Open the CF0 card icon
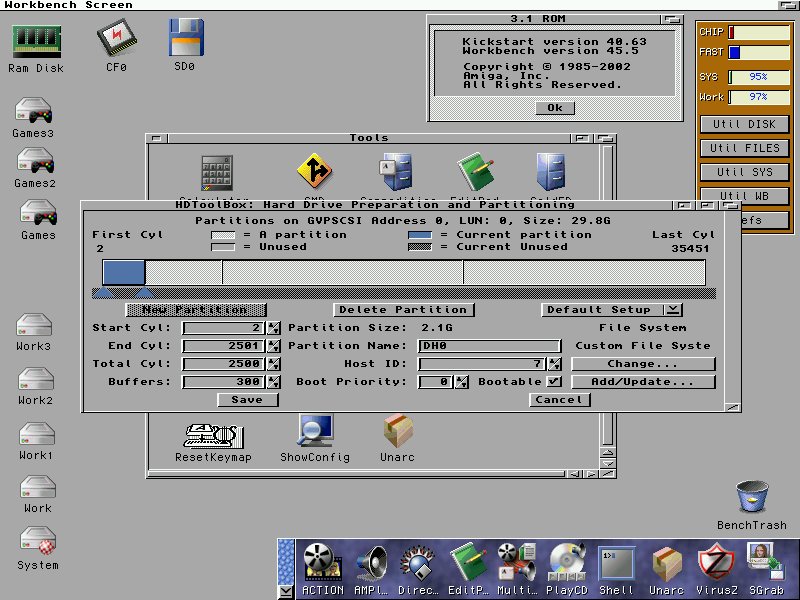Viewport: 800px width, 600px height. pos(117,37)
